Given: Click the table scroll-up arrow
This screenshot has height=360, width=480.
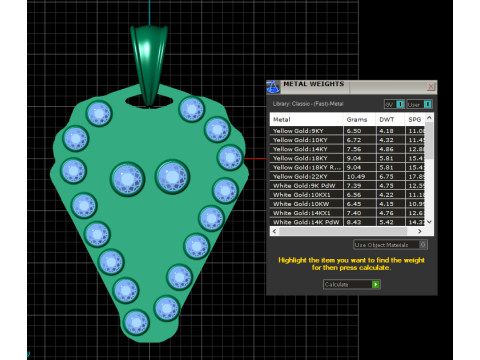Looking at the screenshot, I should point(429,118).
